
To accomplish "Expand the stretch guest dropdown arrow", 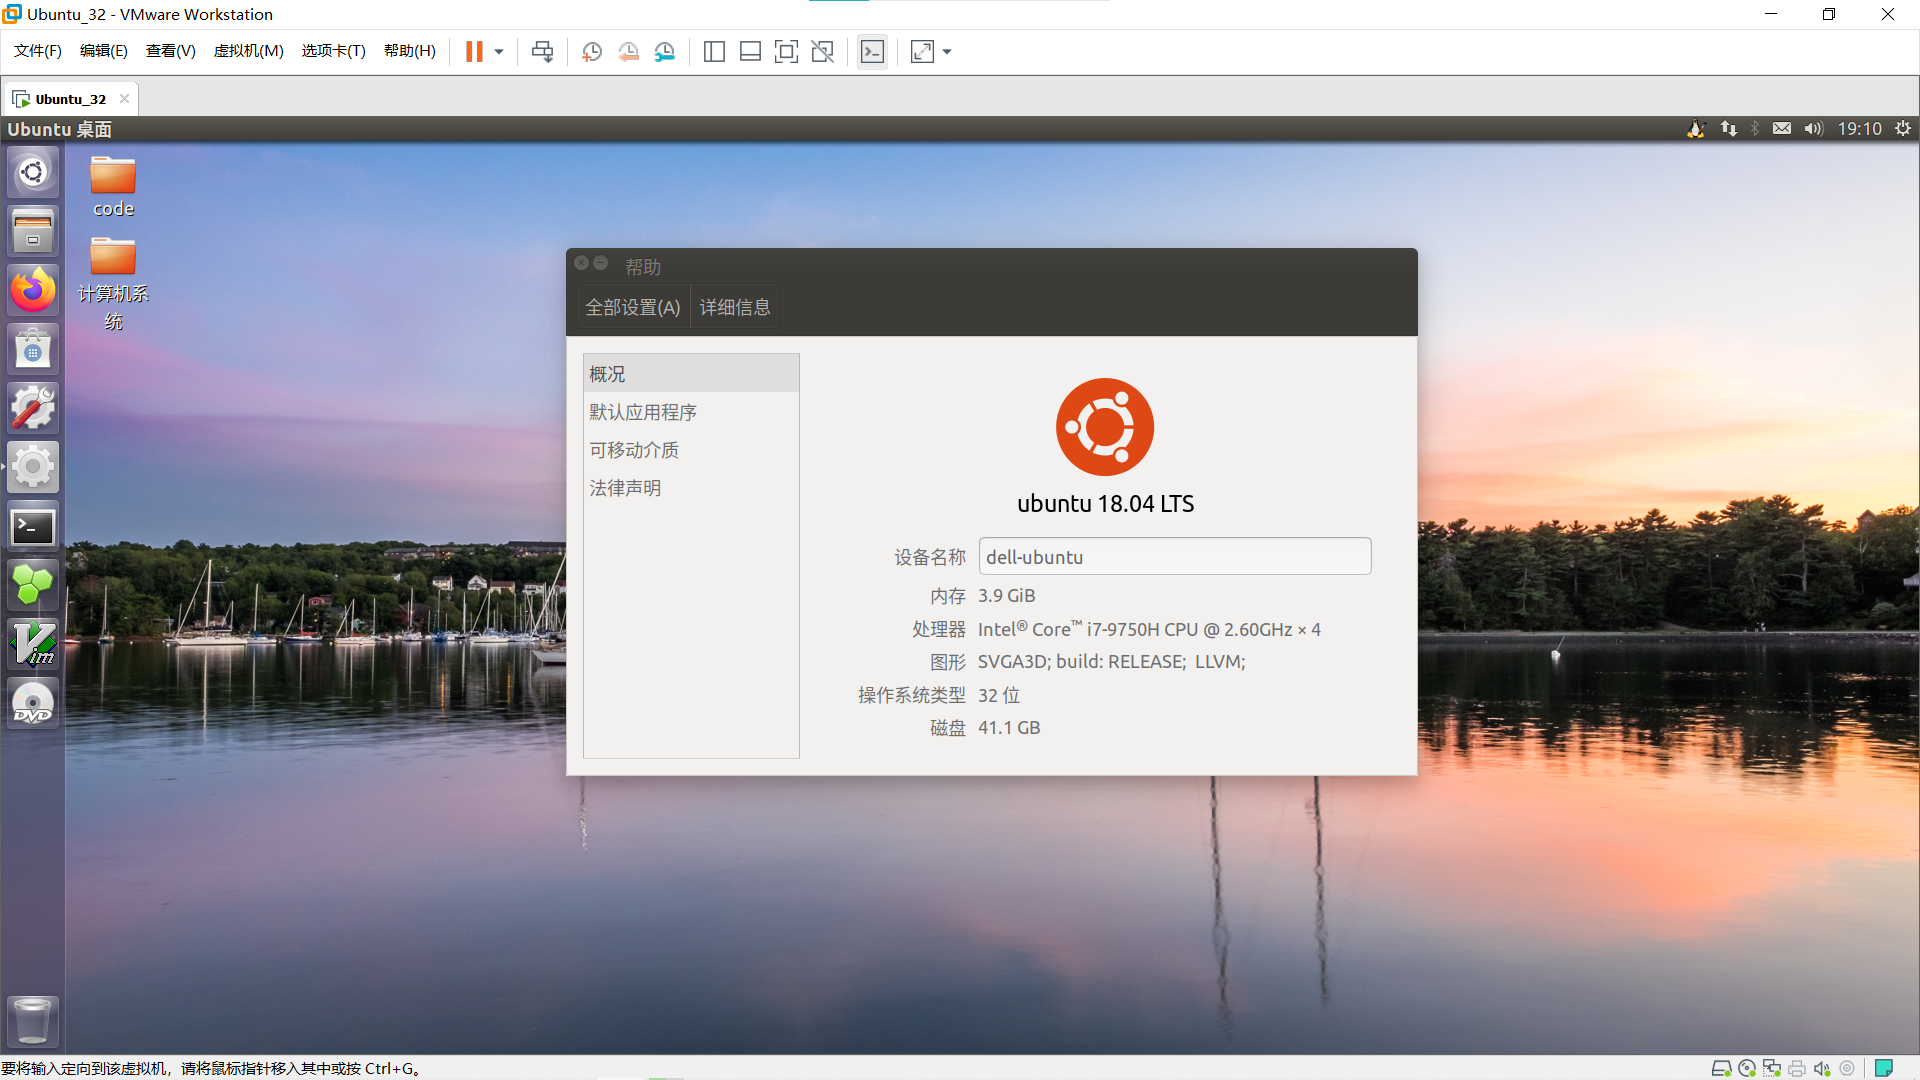I will 947,52.
